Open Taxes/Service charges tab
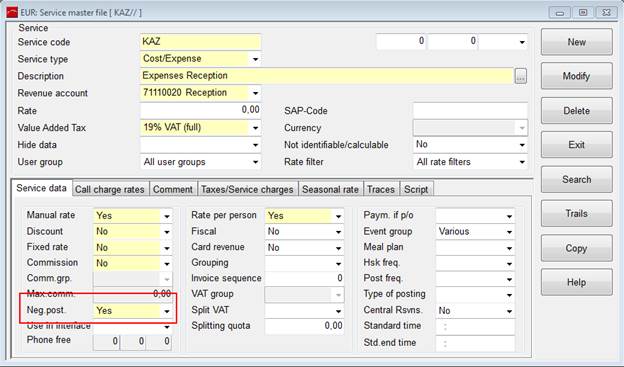Image resolution: width=624 pixels, height=367 pixels. click(247, 189)
